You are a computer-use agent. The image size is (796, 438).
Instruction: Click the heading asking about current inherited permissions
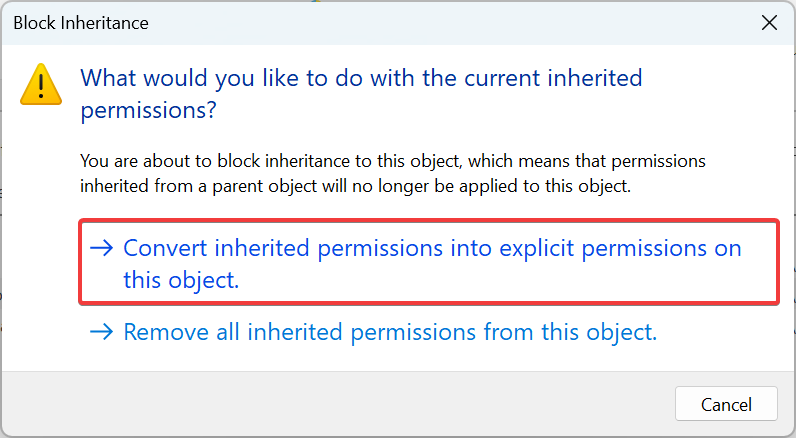(361, 94)
